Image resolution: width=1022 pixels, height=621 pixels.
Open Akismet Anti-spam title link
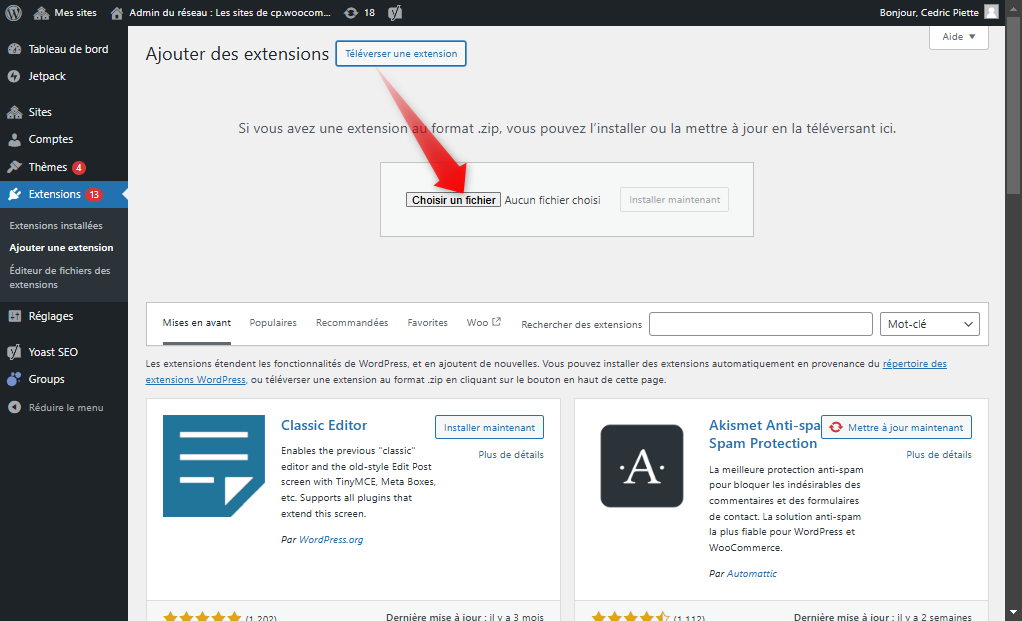(x=763, y=435)
